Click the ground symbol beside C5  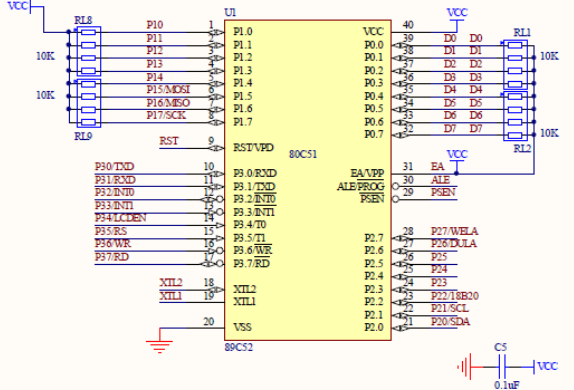coord(465,367)
